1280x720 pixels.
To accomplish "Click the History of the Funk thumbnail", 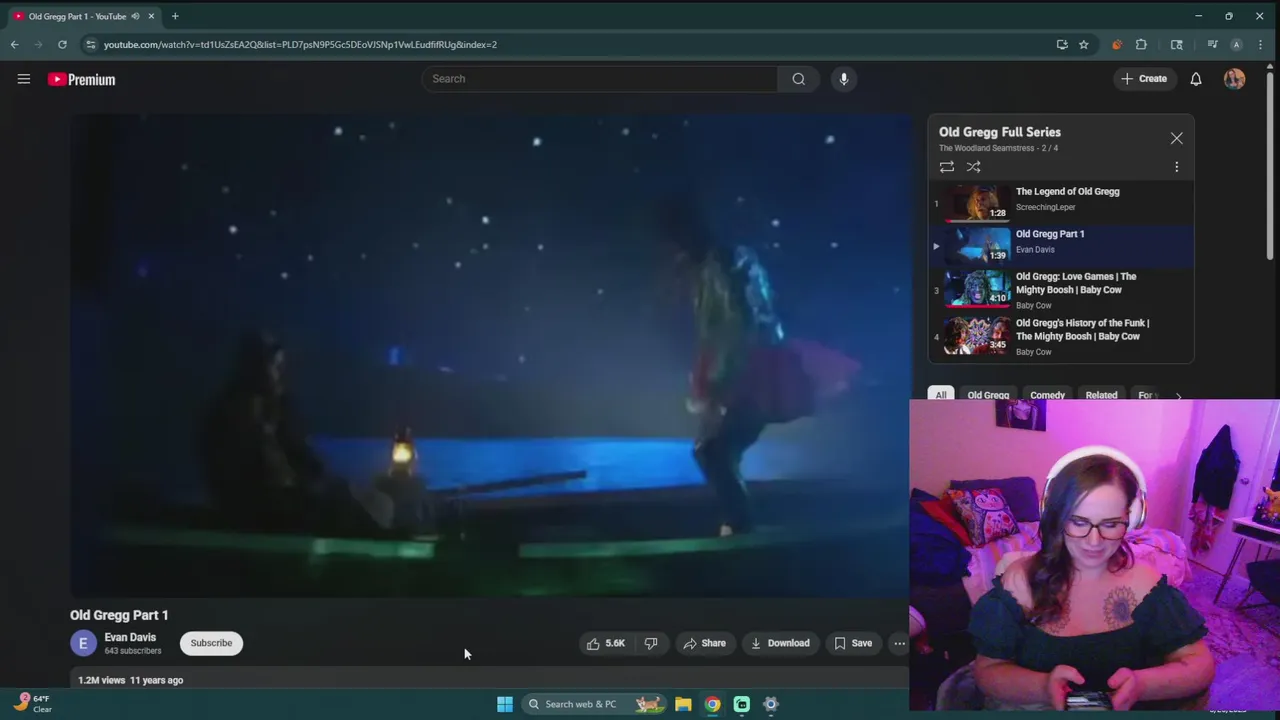I will click(x=978, y=334).
